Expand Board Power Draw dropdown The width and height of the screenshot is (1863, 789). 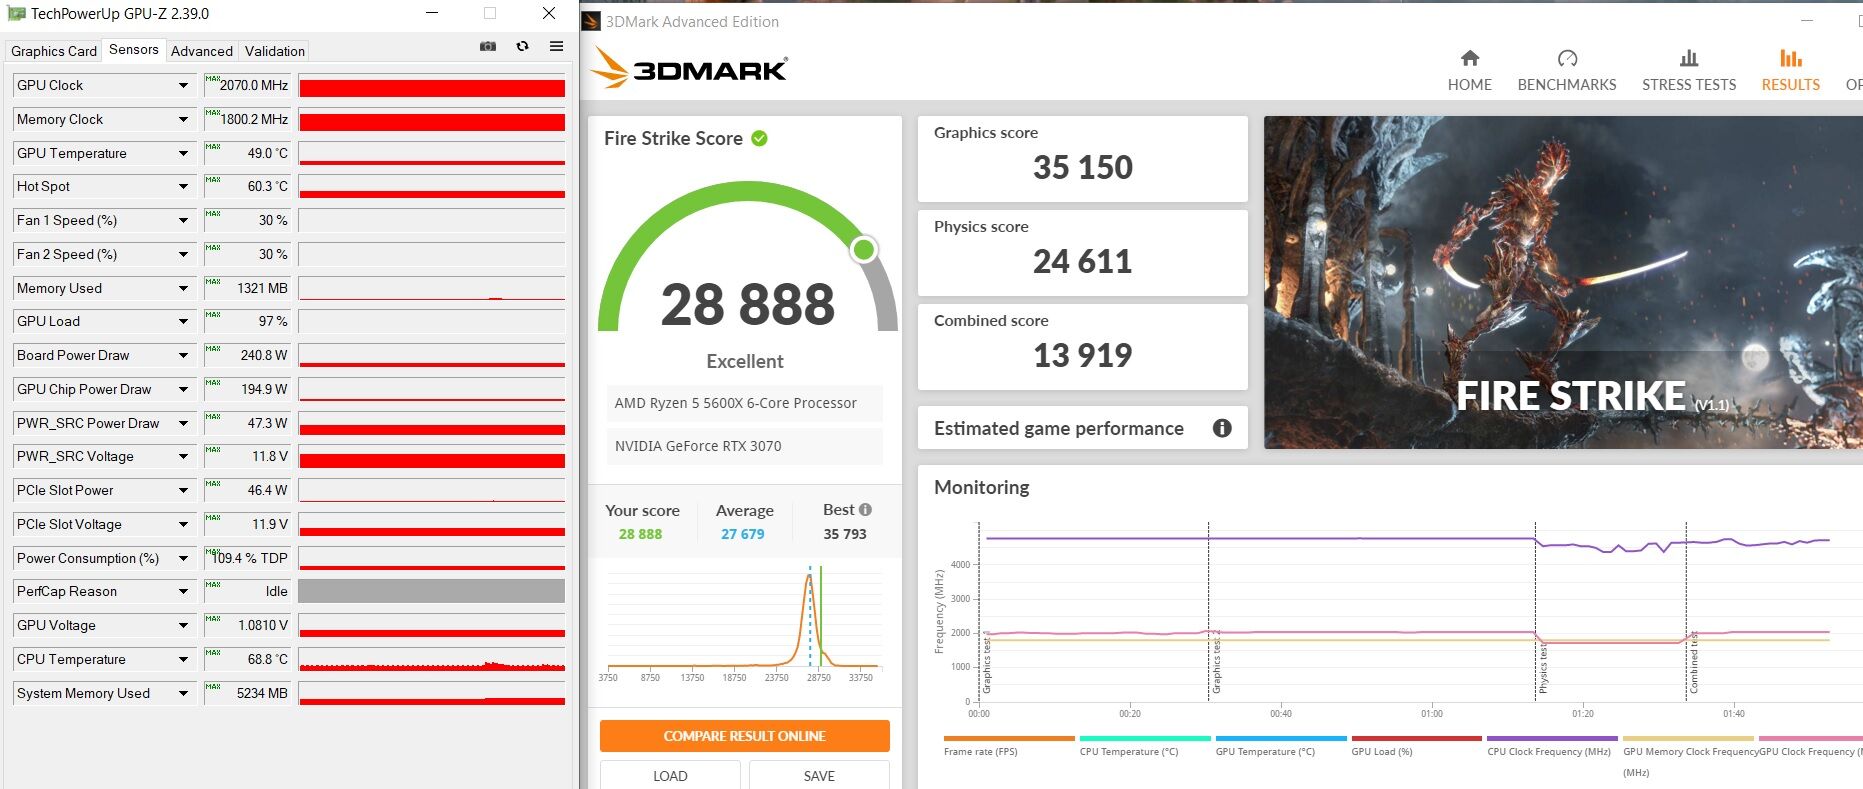coord(183,356)
